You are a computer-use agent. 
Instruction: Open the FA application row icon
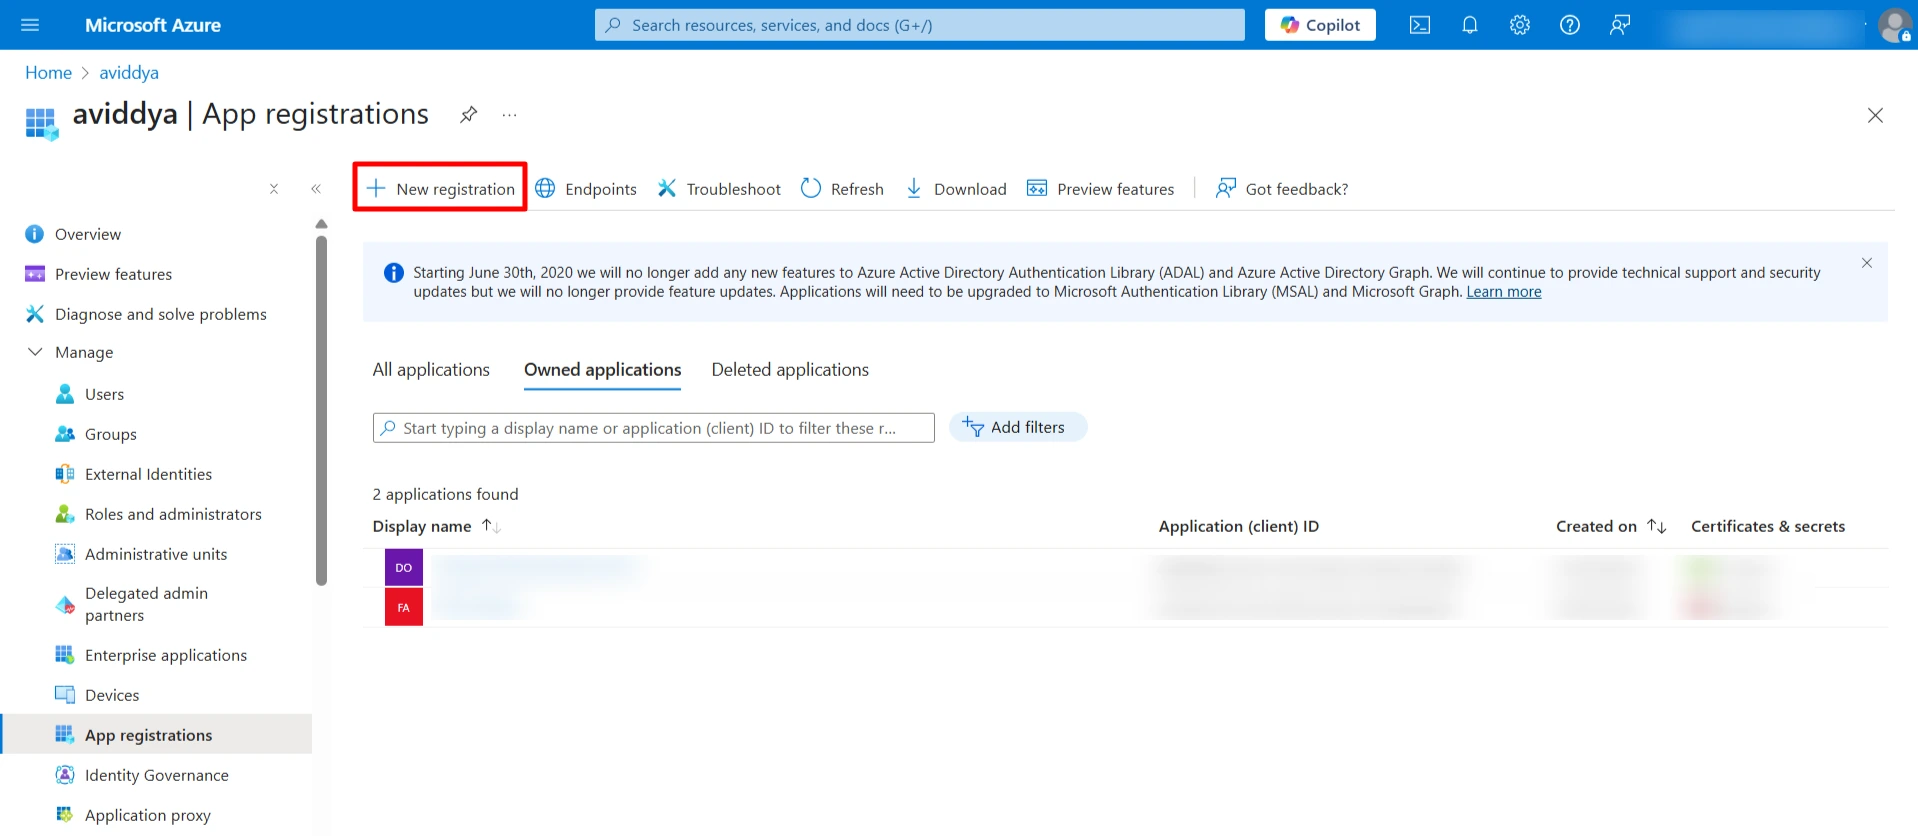(x=404, y=607)
